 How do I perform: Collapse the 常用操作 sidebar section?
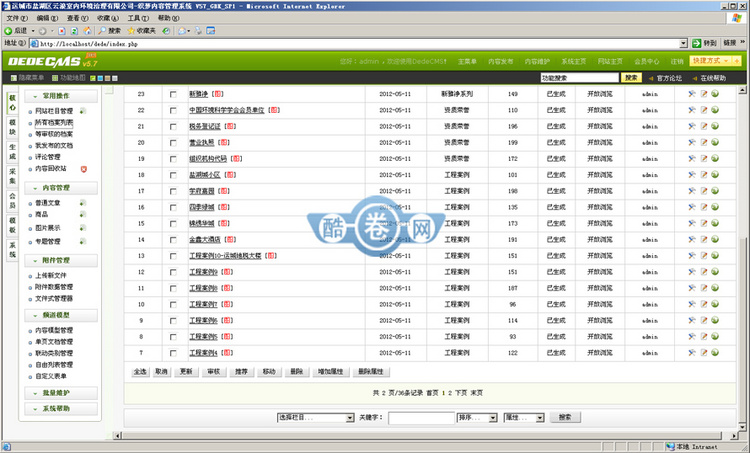coord(61,96)
